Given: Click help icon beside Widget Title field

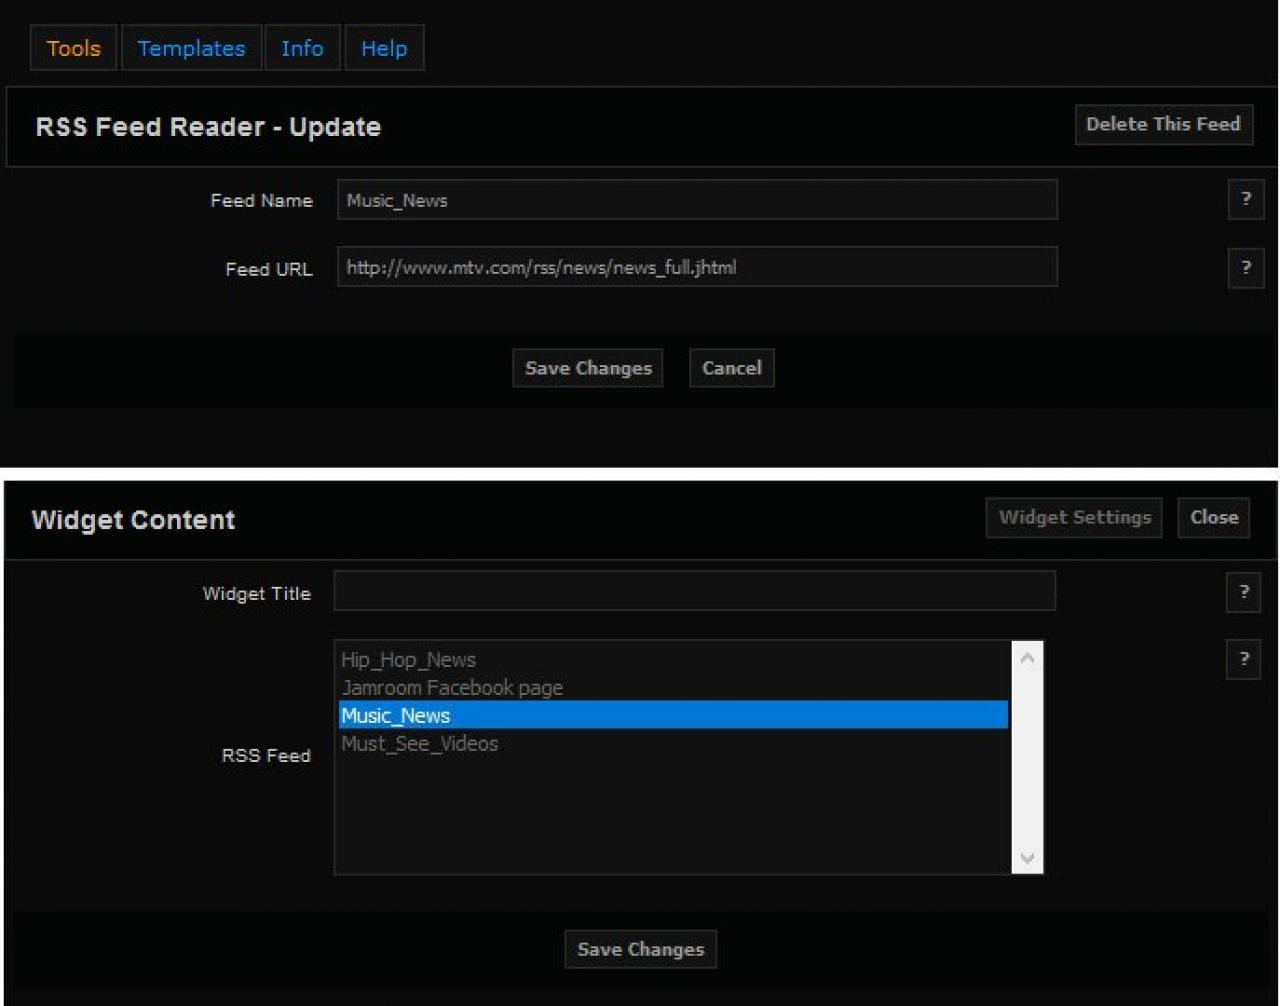Looking at the screenshot, I should click(1243, 593).
